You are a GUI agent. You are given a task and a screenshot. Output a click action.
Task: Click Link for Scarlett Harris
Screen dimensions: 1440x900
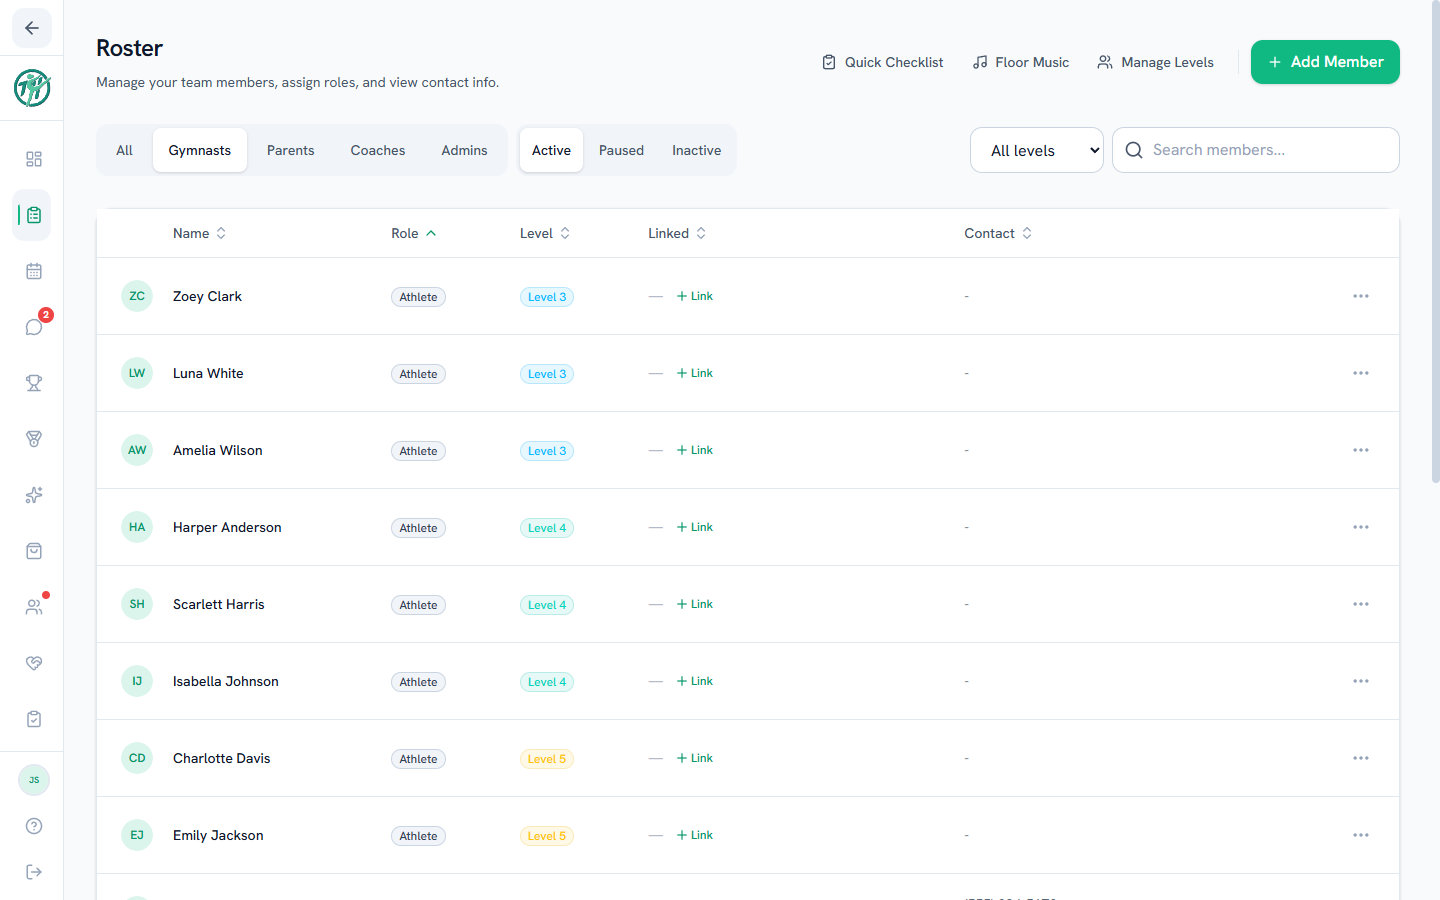coord(695,604)
